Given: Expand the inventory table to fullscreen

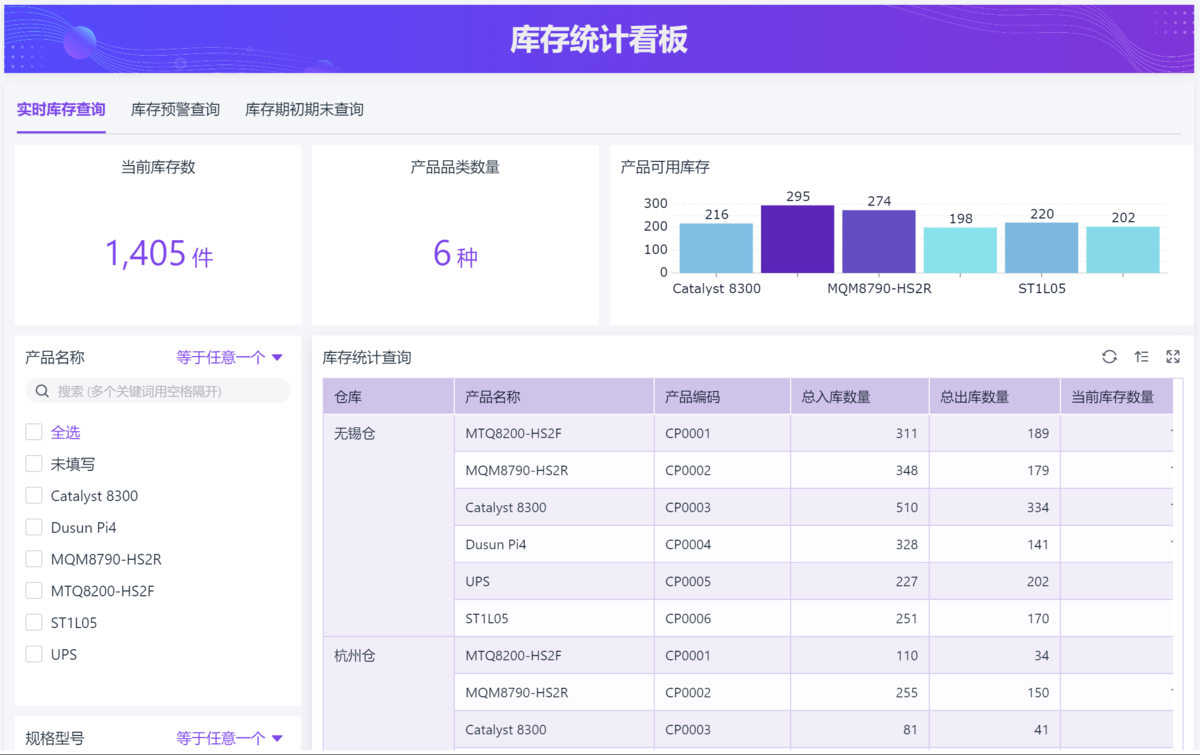Looking at the screenshot, I should point(1173,357).
